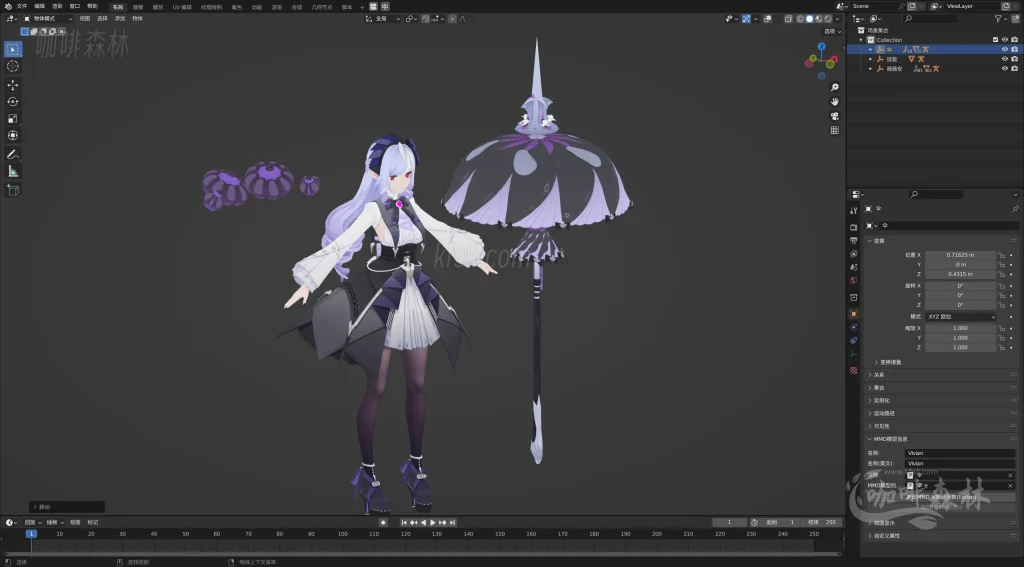This screenshot has height=567, width=1024.
Task: Toggle snapping magnet in viewport header
Action: tap(427, 19)
